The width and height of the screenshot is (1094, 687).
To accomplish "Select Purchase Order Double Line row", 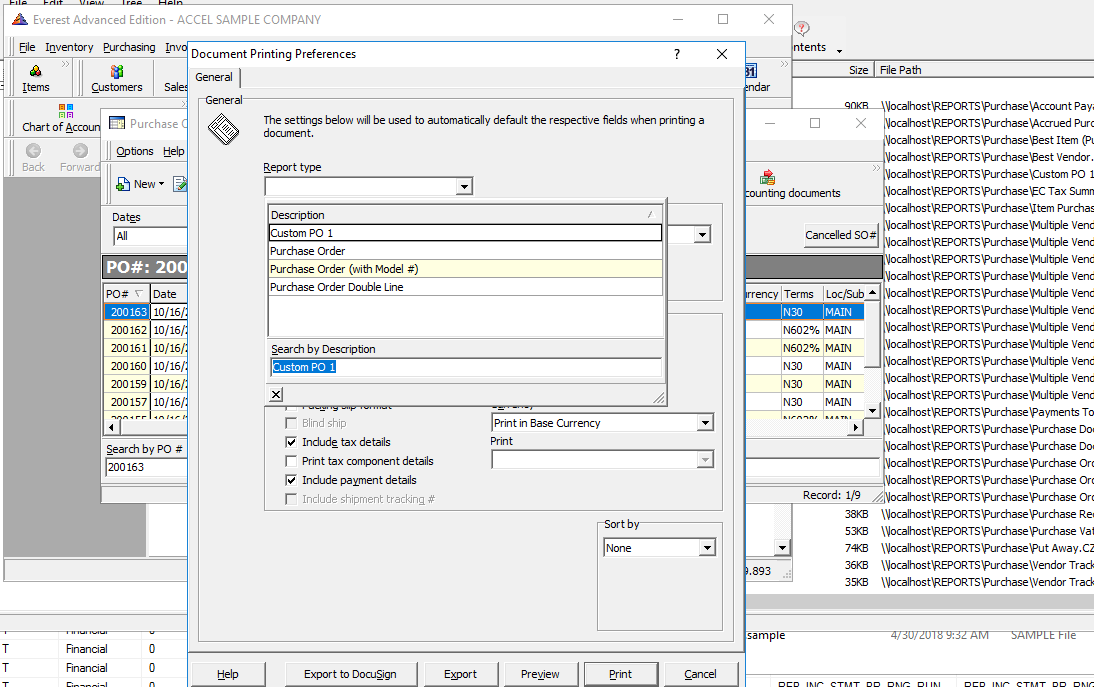I will tap(465, 287).
